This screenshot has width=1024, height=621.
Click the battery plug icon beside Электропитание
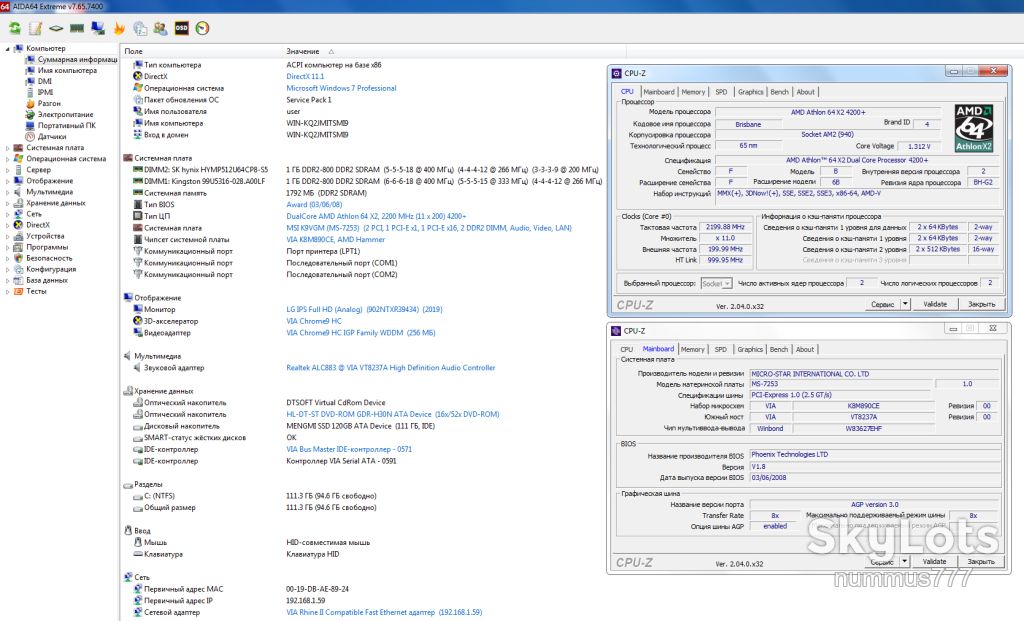pyautogui.click(x=30, y=114)
